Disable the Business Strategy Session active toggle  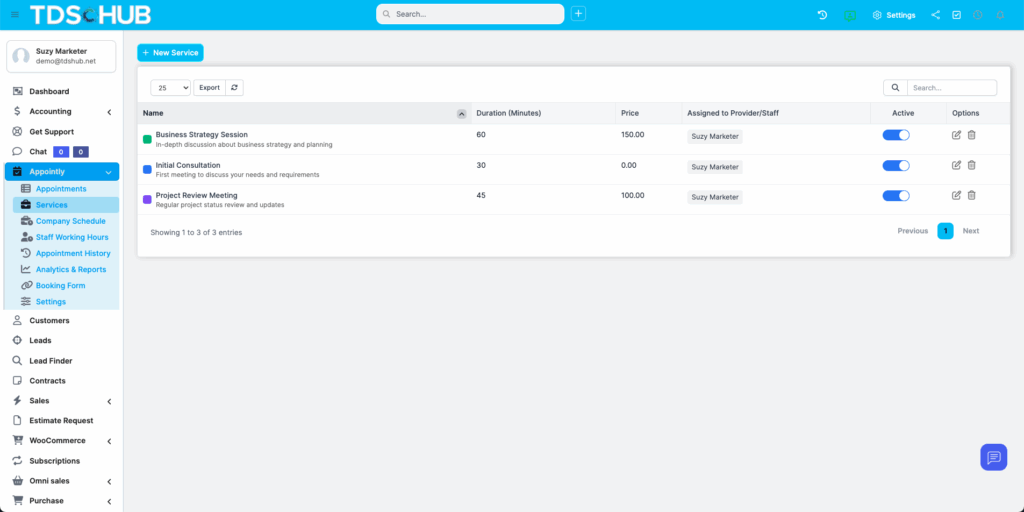[895, 135]
